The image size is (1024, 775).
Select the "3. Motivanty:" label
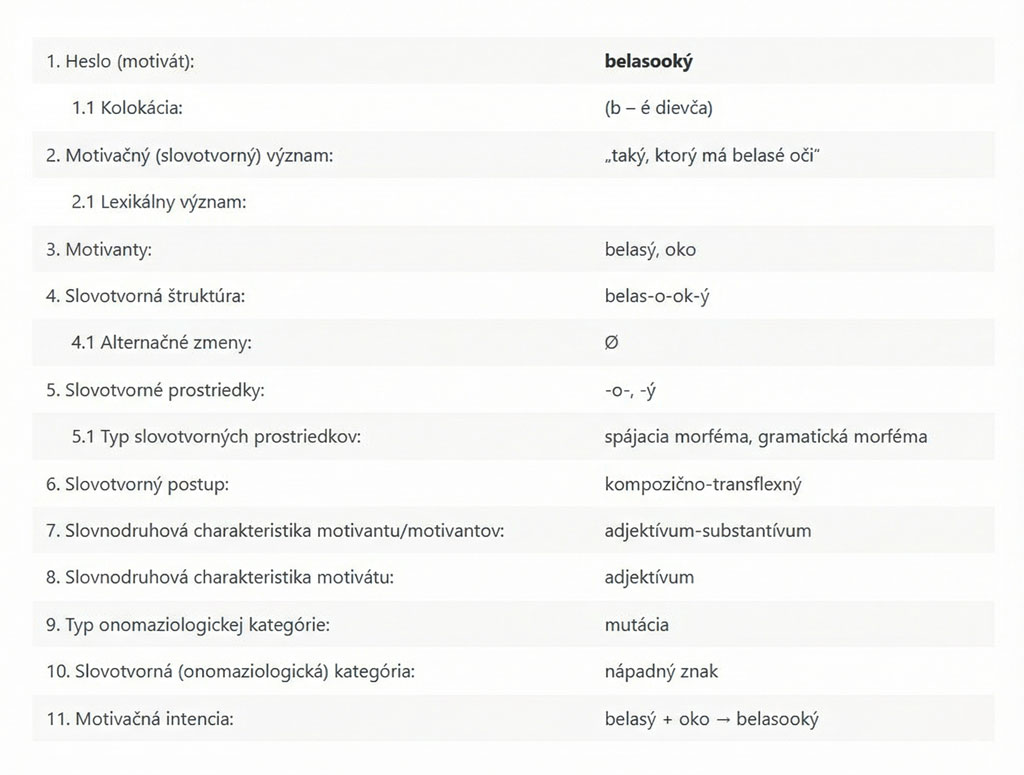coord(98,249)
